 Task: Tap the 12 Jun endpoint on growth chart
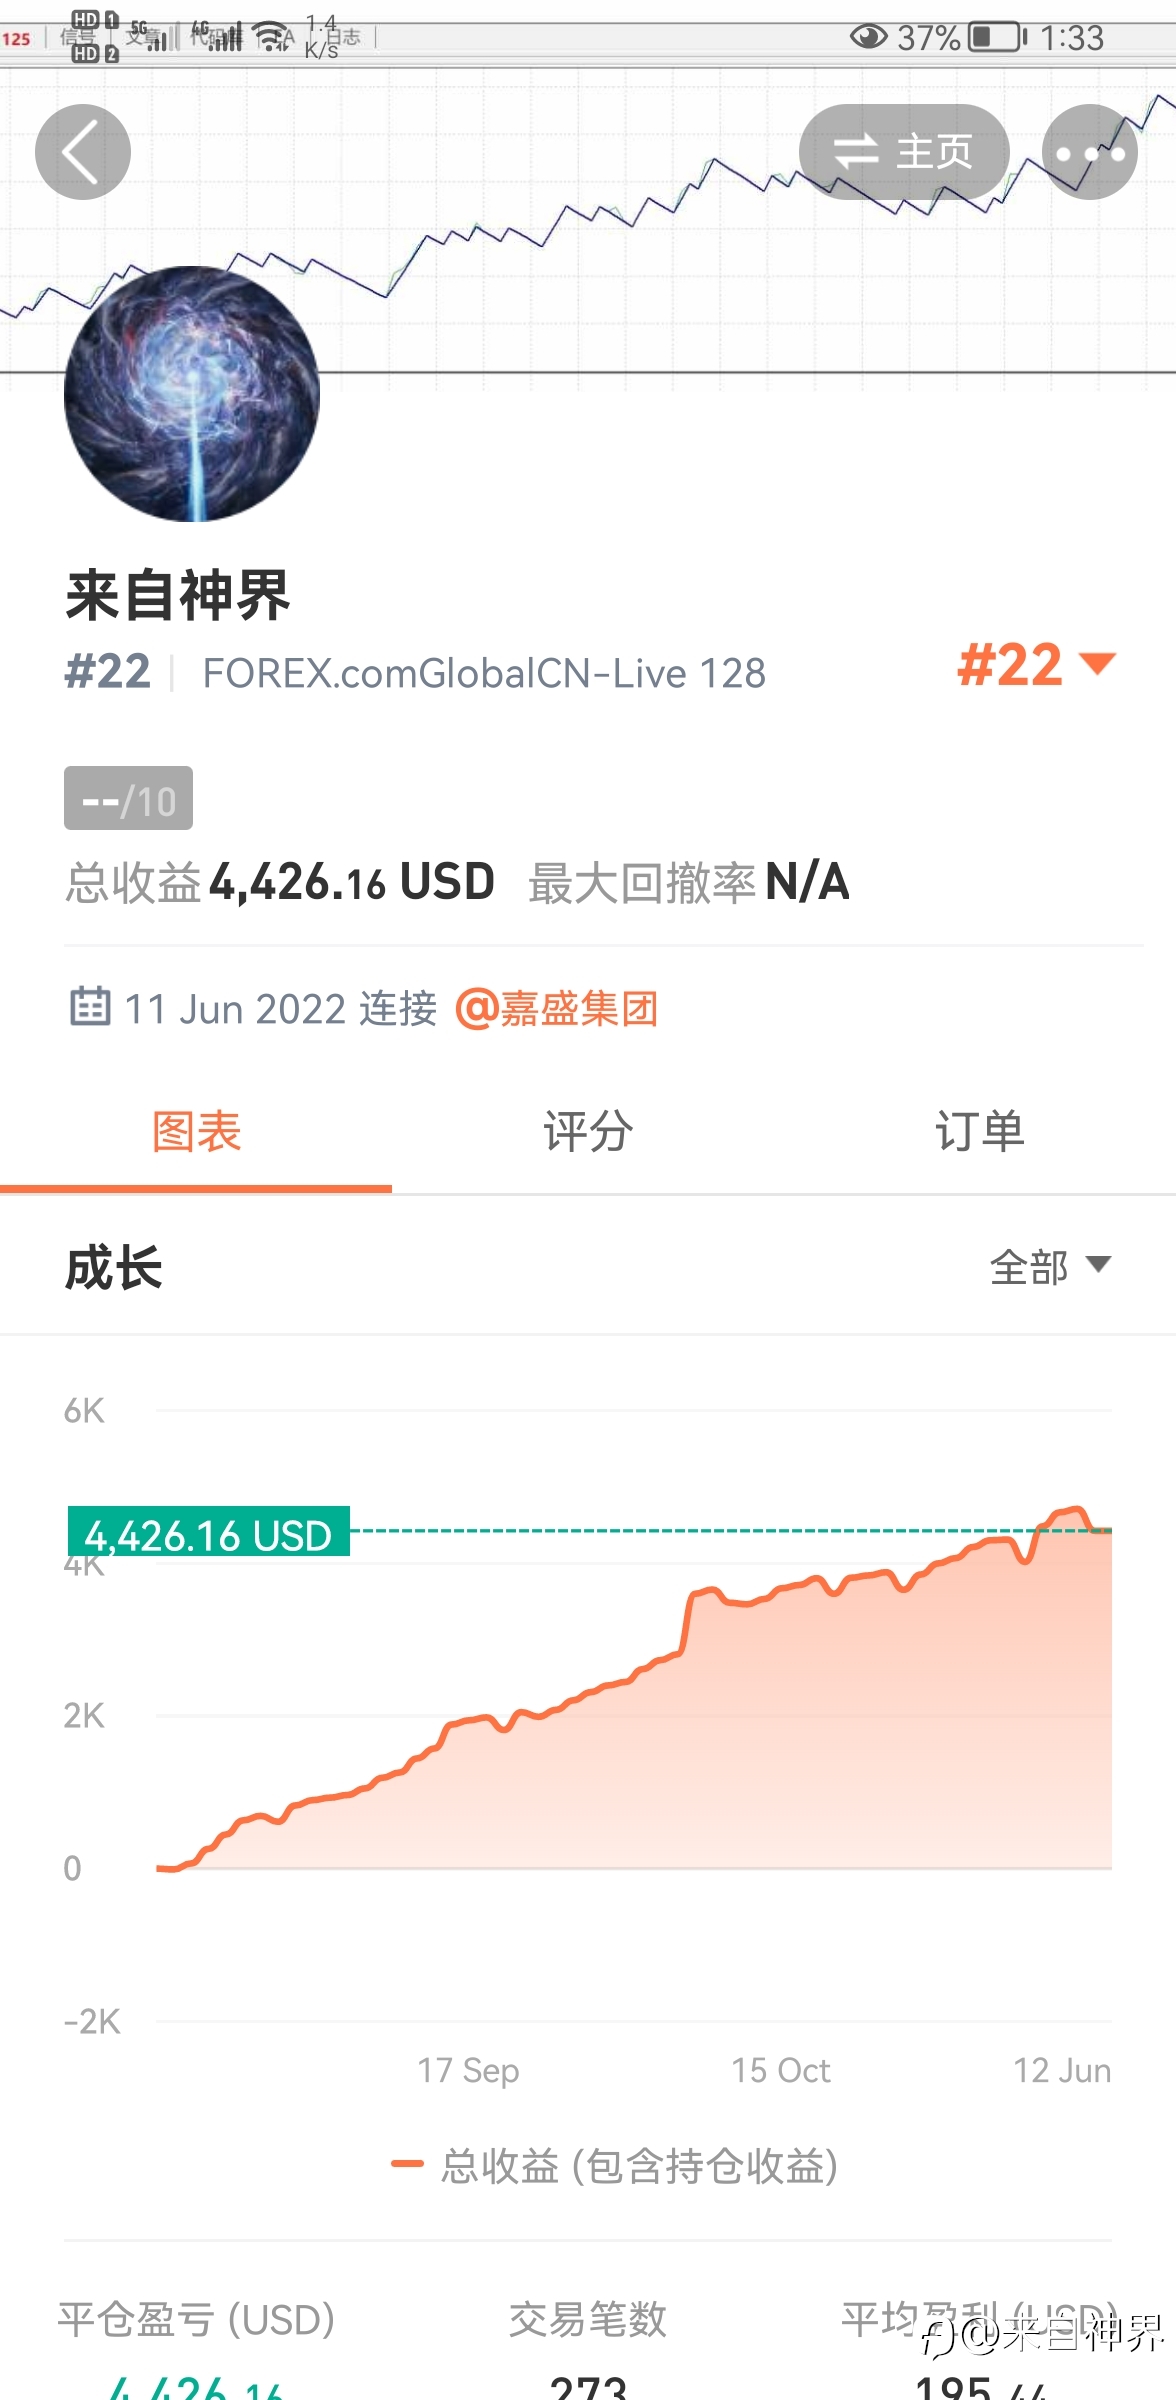pos(1062,2070)
